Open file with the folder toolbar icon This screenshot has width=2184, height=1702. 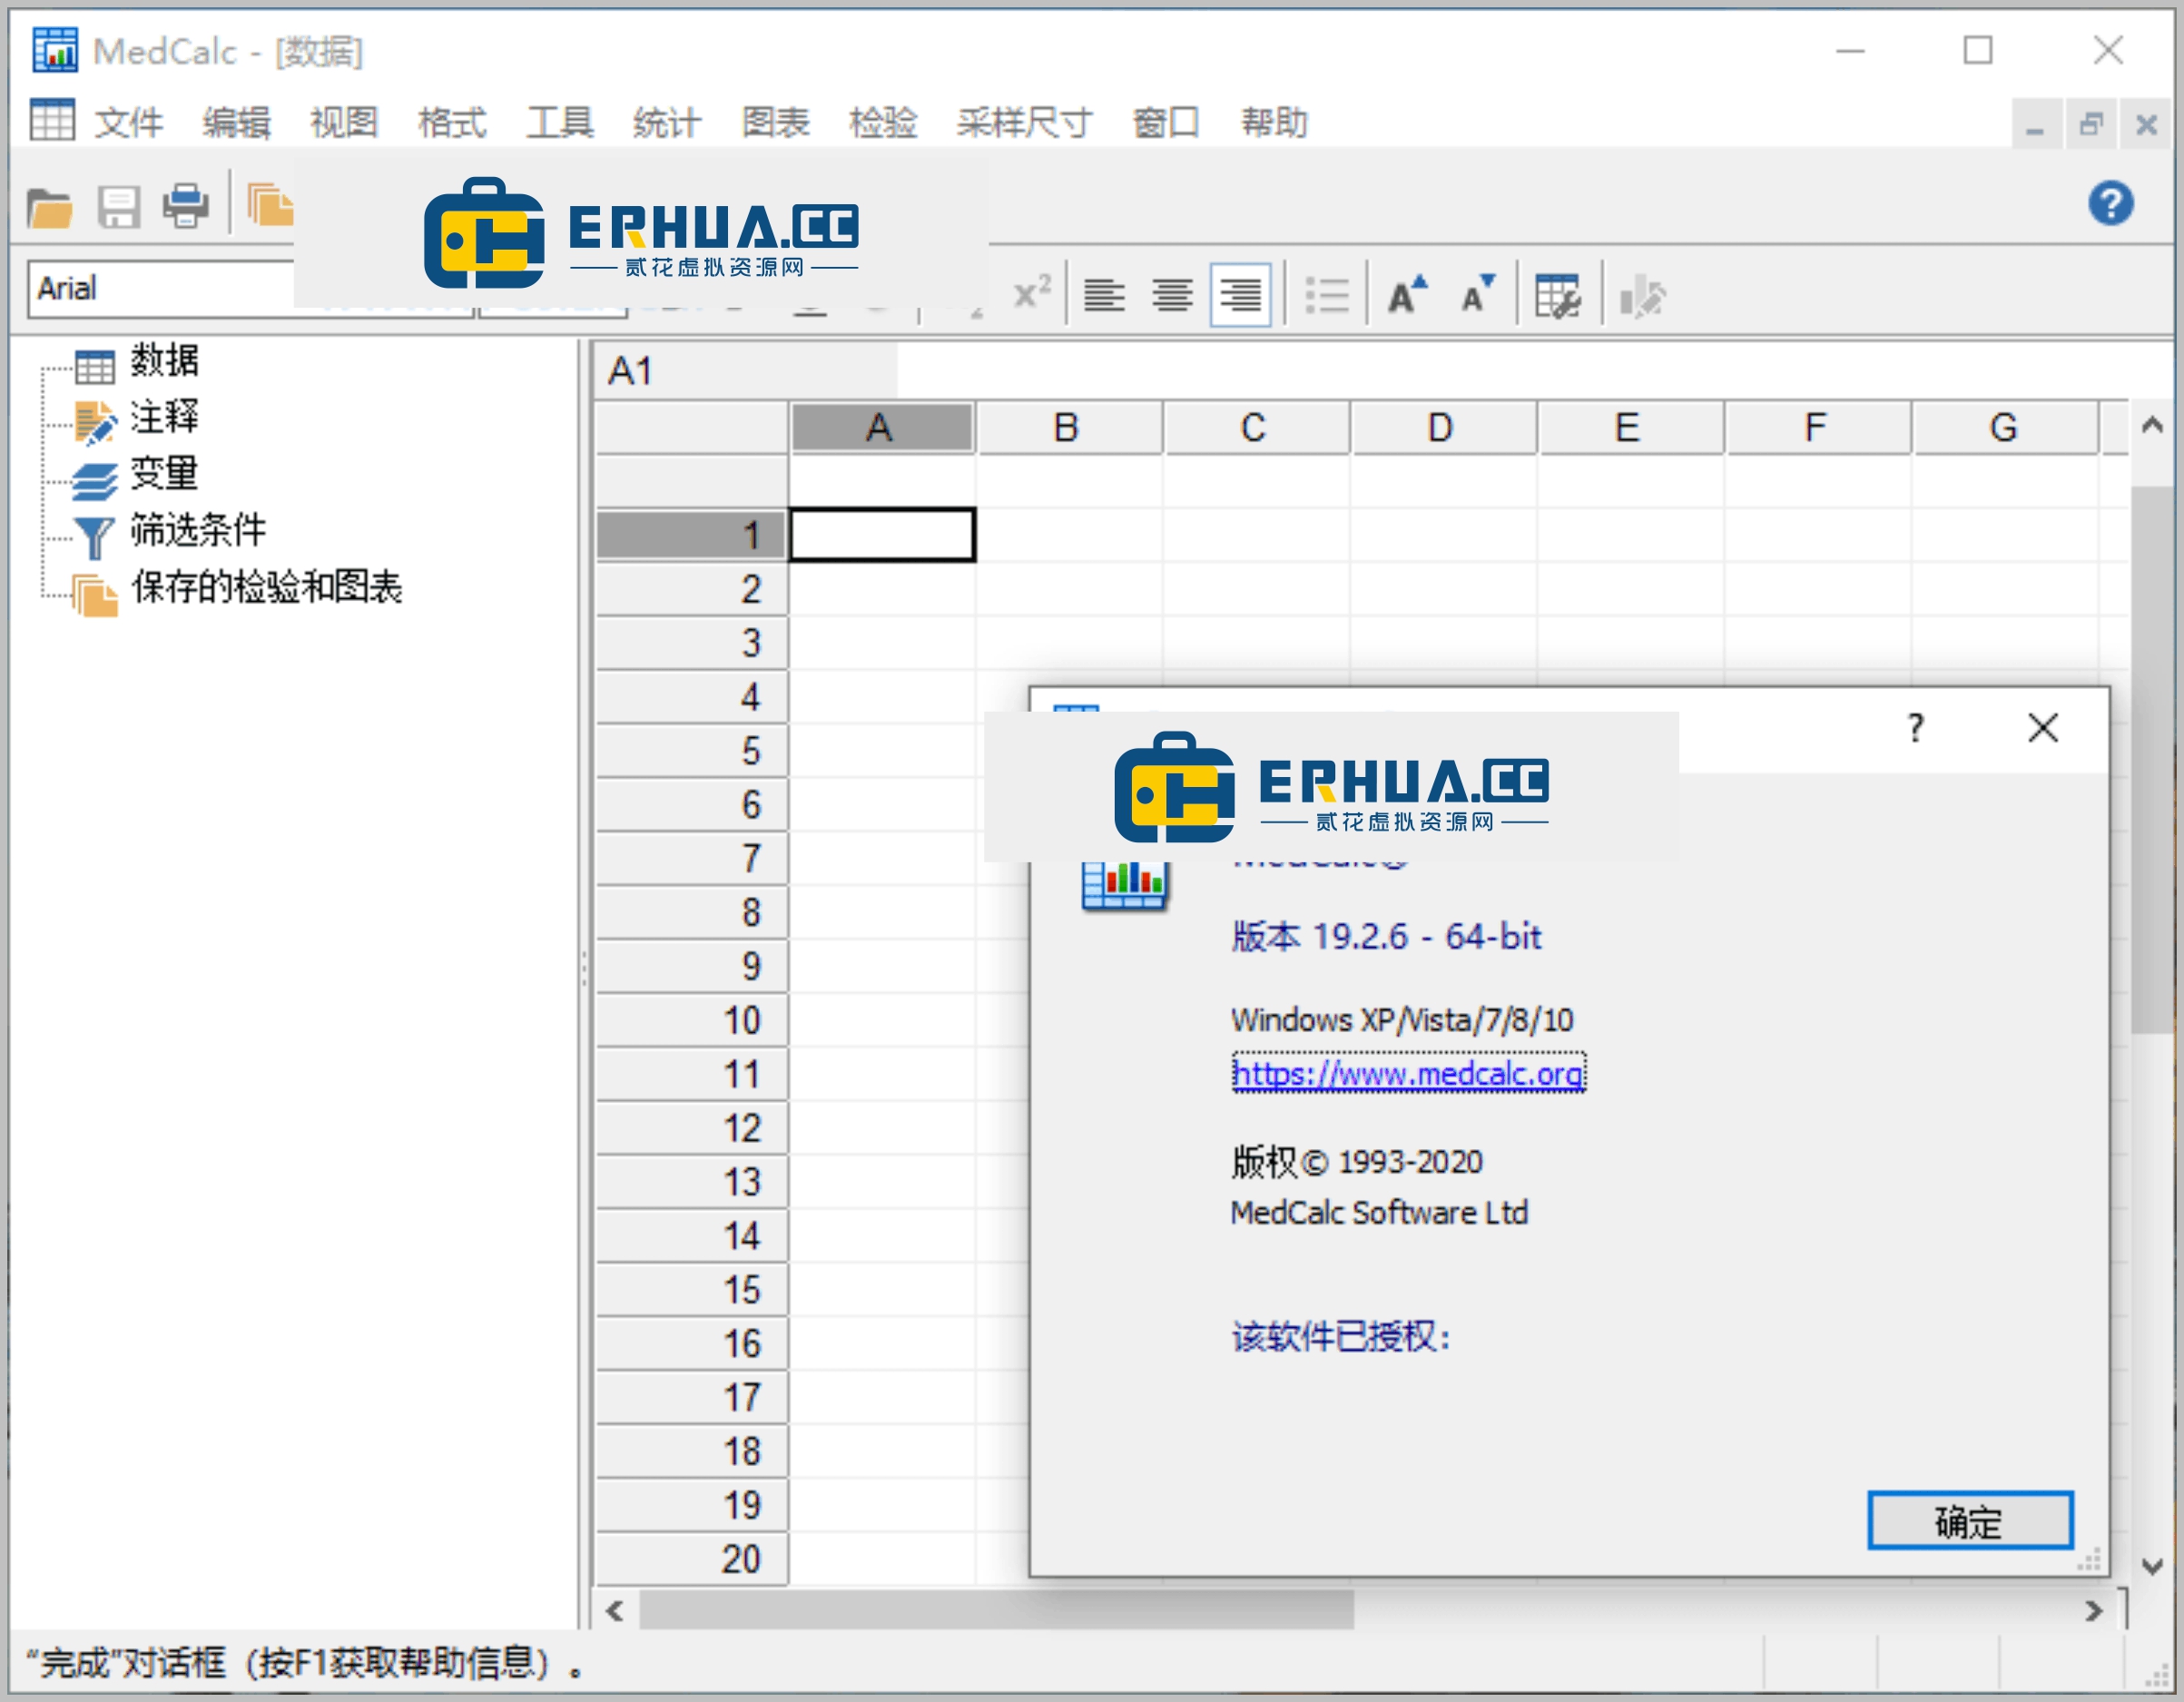click(49, 207)
